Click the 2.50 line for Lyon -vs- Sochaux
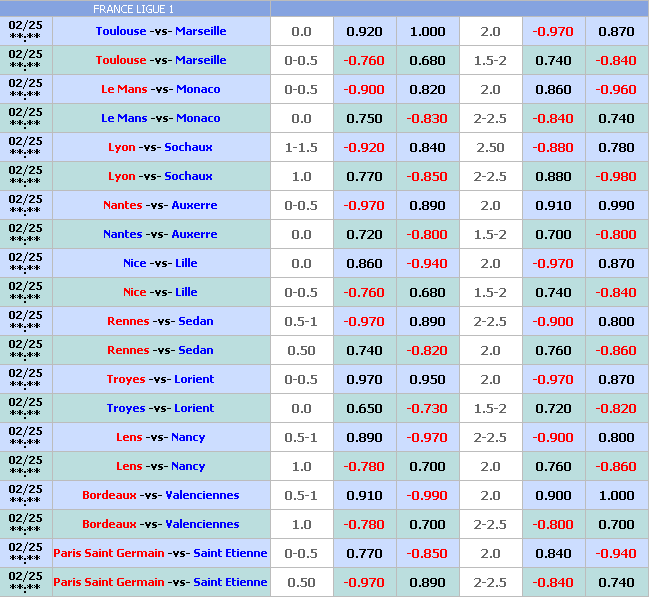 [x=490, y=147]
